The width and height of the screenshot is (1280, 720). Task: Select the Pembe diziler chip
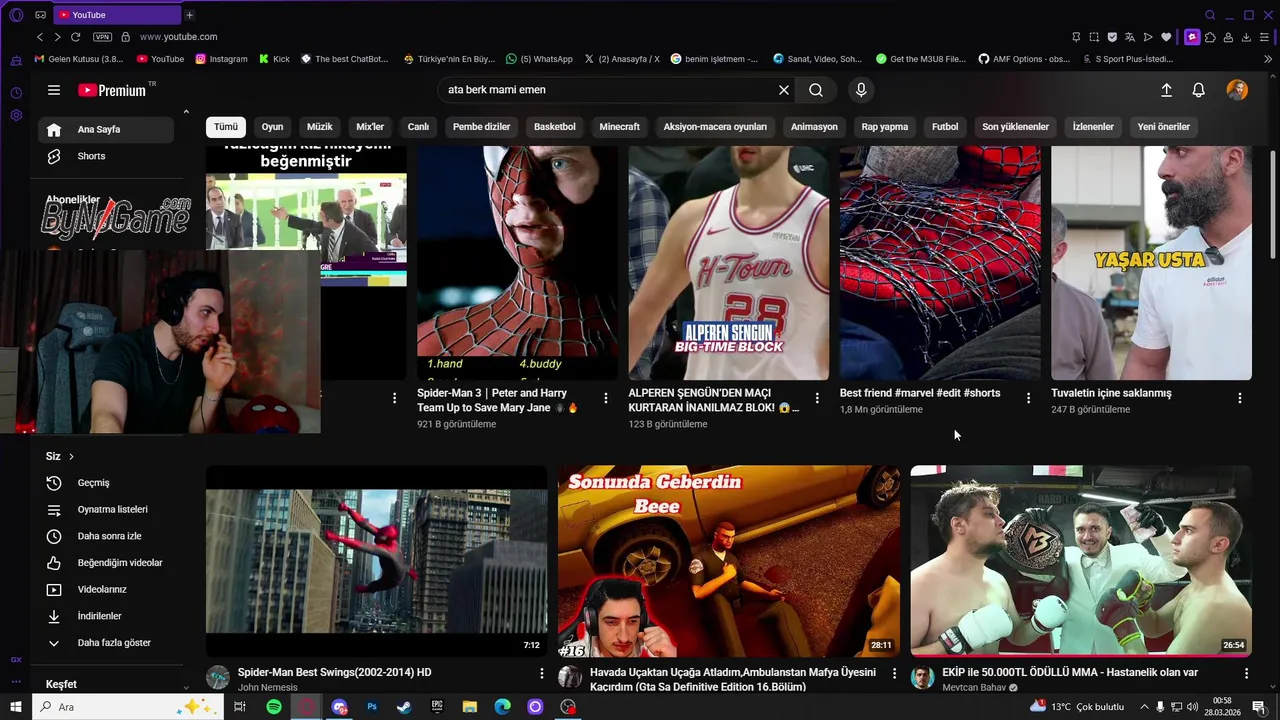(481, 127)
